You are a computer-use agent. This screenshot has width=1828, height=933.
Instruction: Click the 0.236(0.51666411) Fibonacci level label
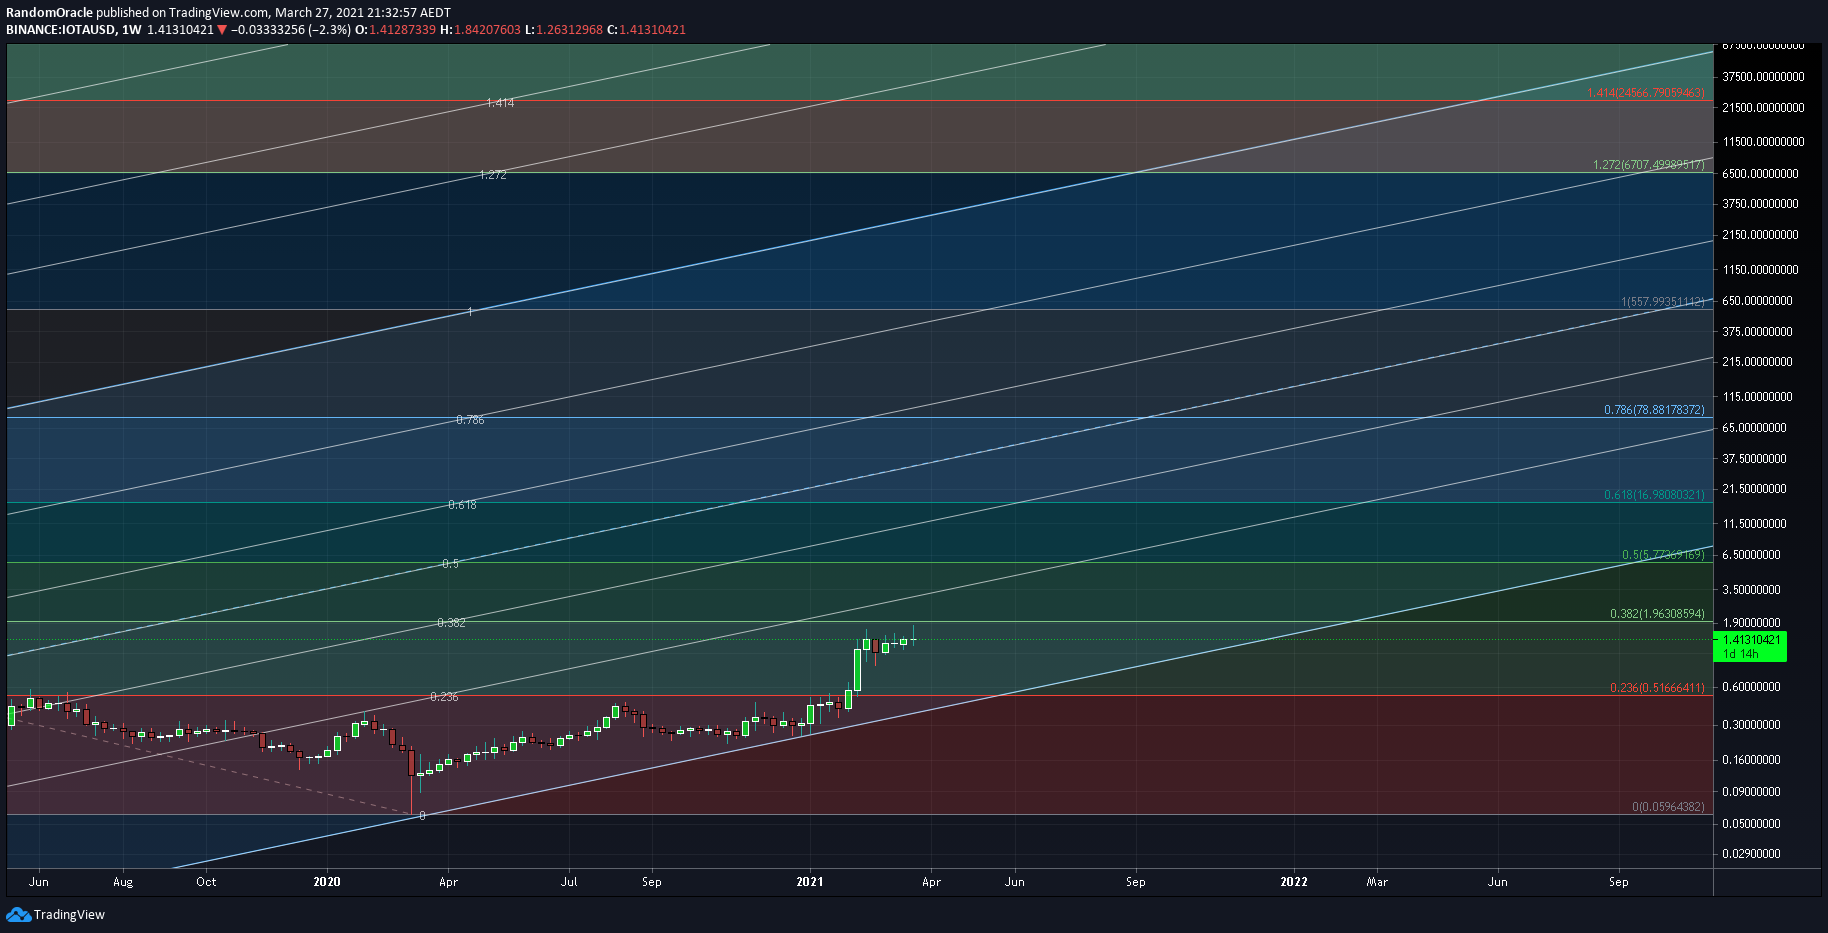(x=1657, y=688)
